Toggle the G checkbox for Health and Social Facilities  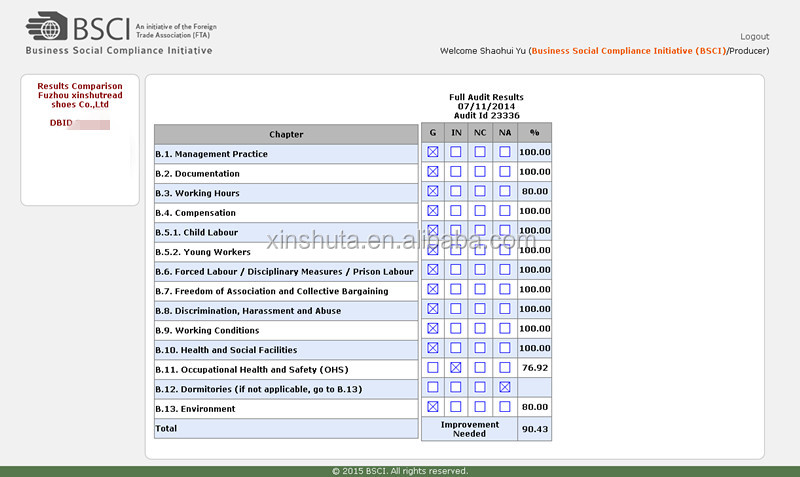pyautogui.click(x=433, y=348)
